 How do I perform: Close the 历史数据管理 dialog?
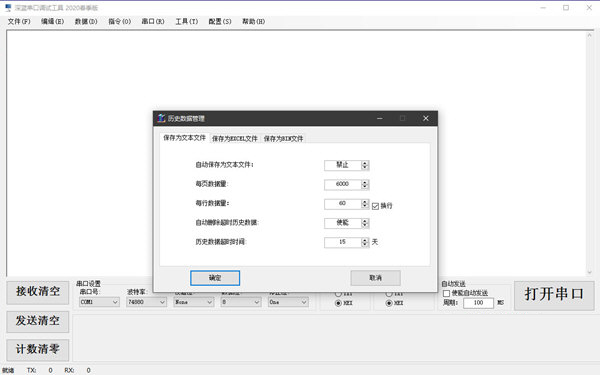426,118
